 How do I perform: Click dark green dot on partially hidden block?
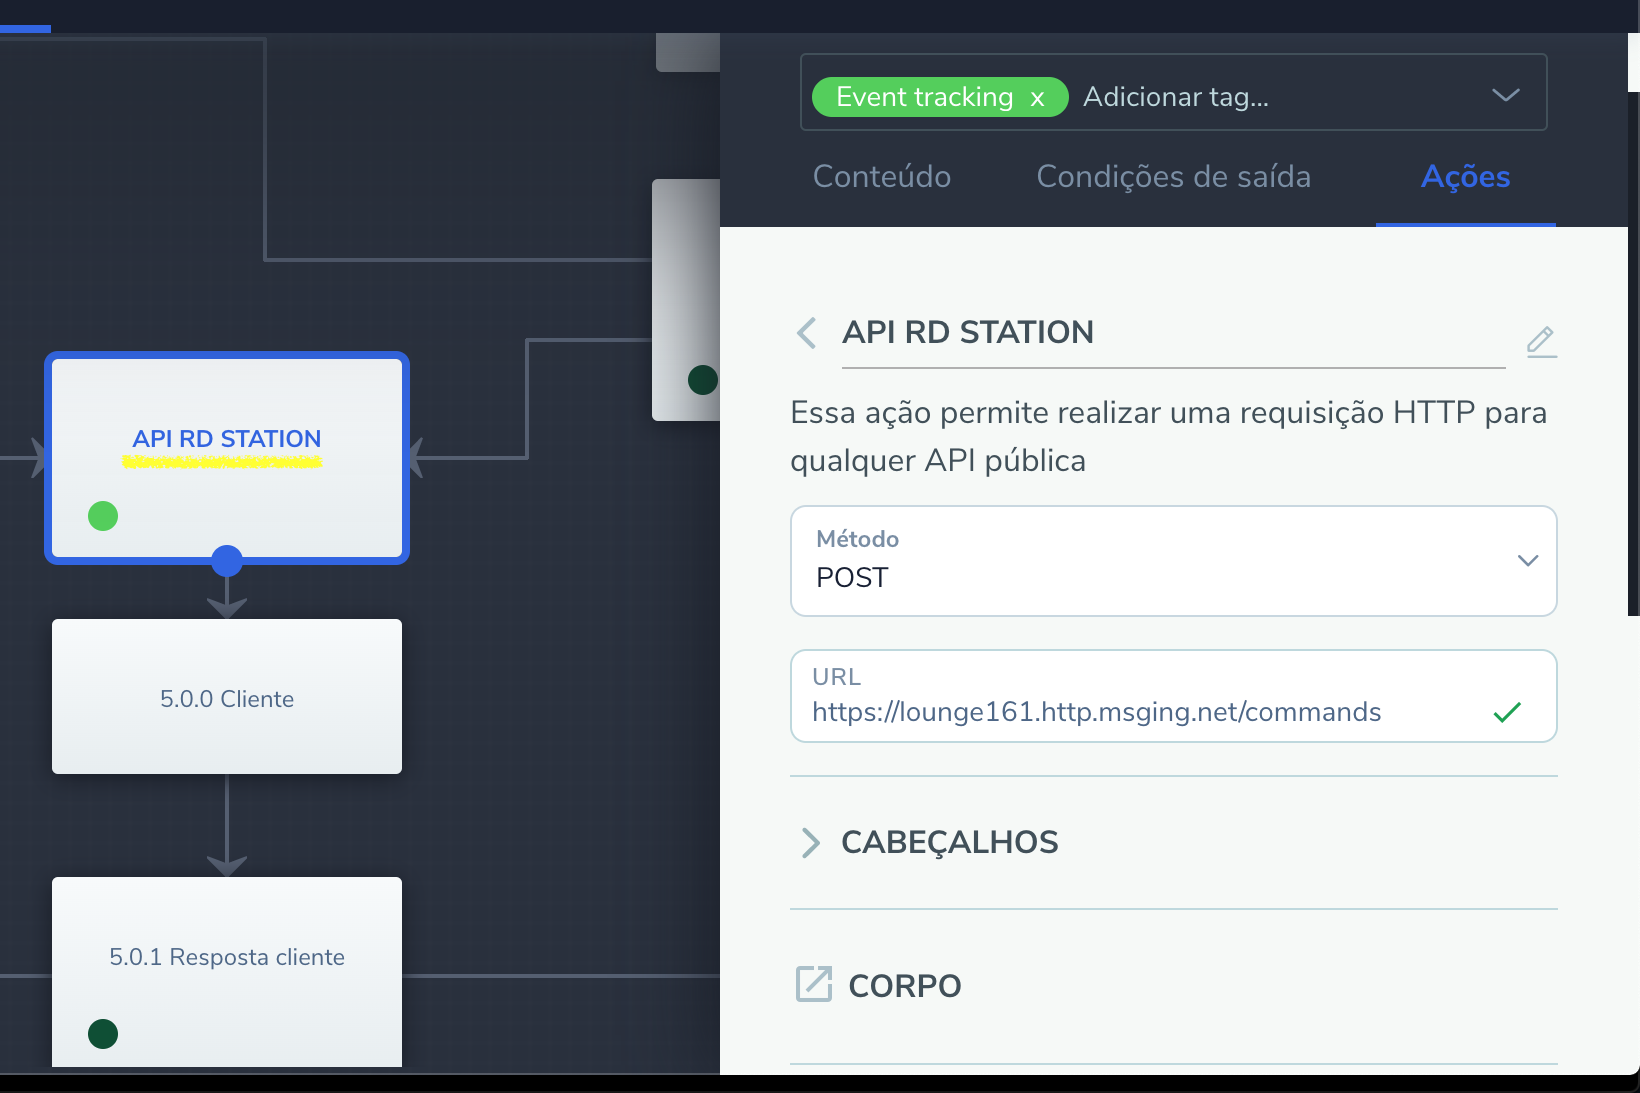(x=703, y=380)
